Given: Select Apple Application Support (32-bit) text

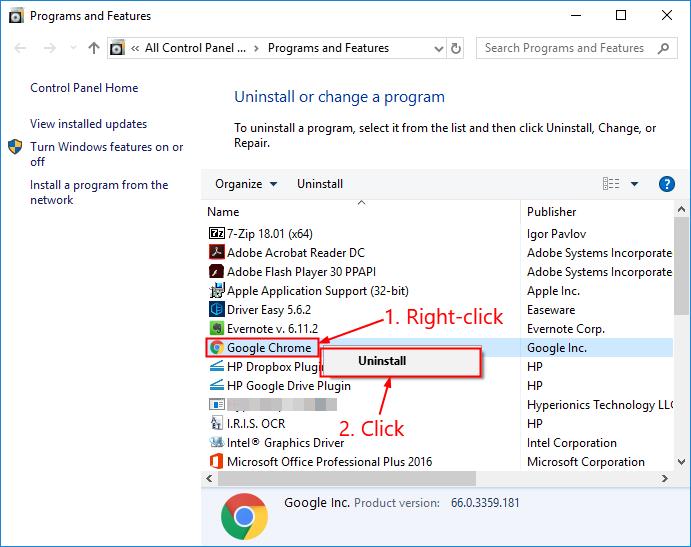Looking at the screenshot, I should click(318, 290).
